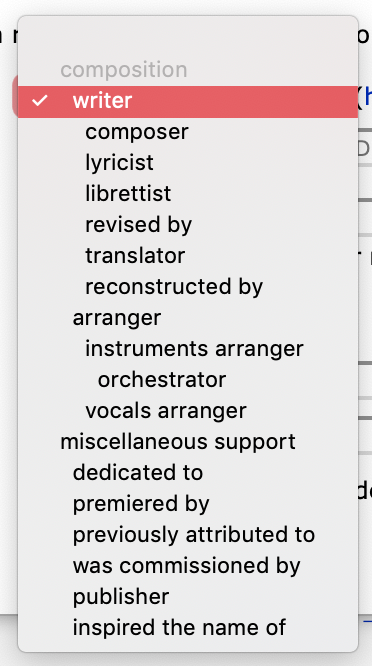Click the greyed composition group header
Viewport: 372px width, 666px height.
pos(124,70)
